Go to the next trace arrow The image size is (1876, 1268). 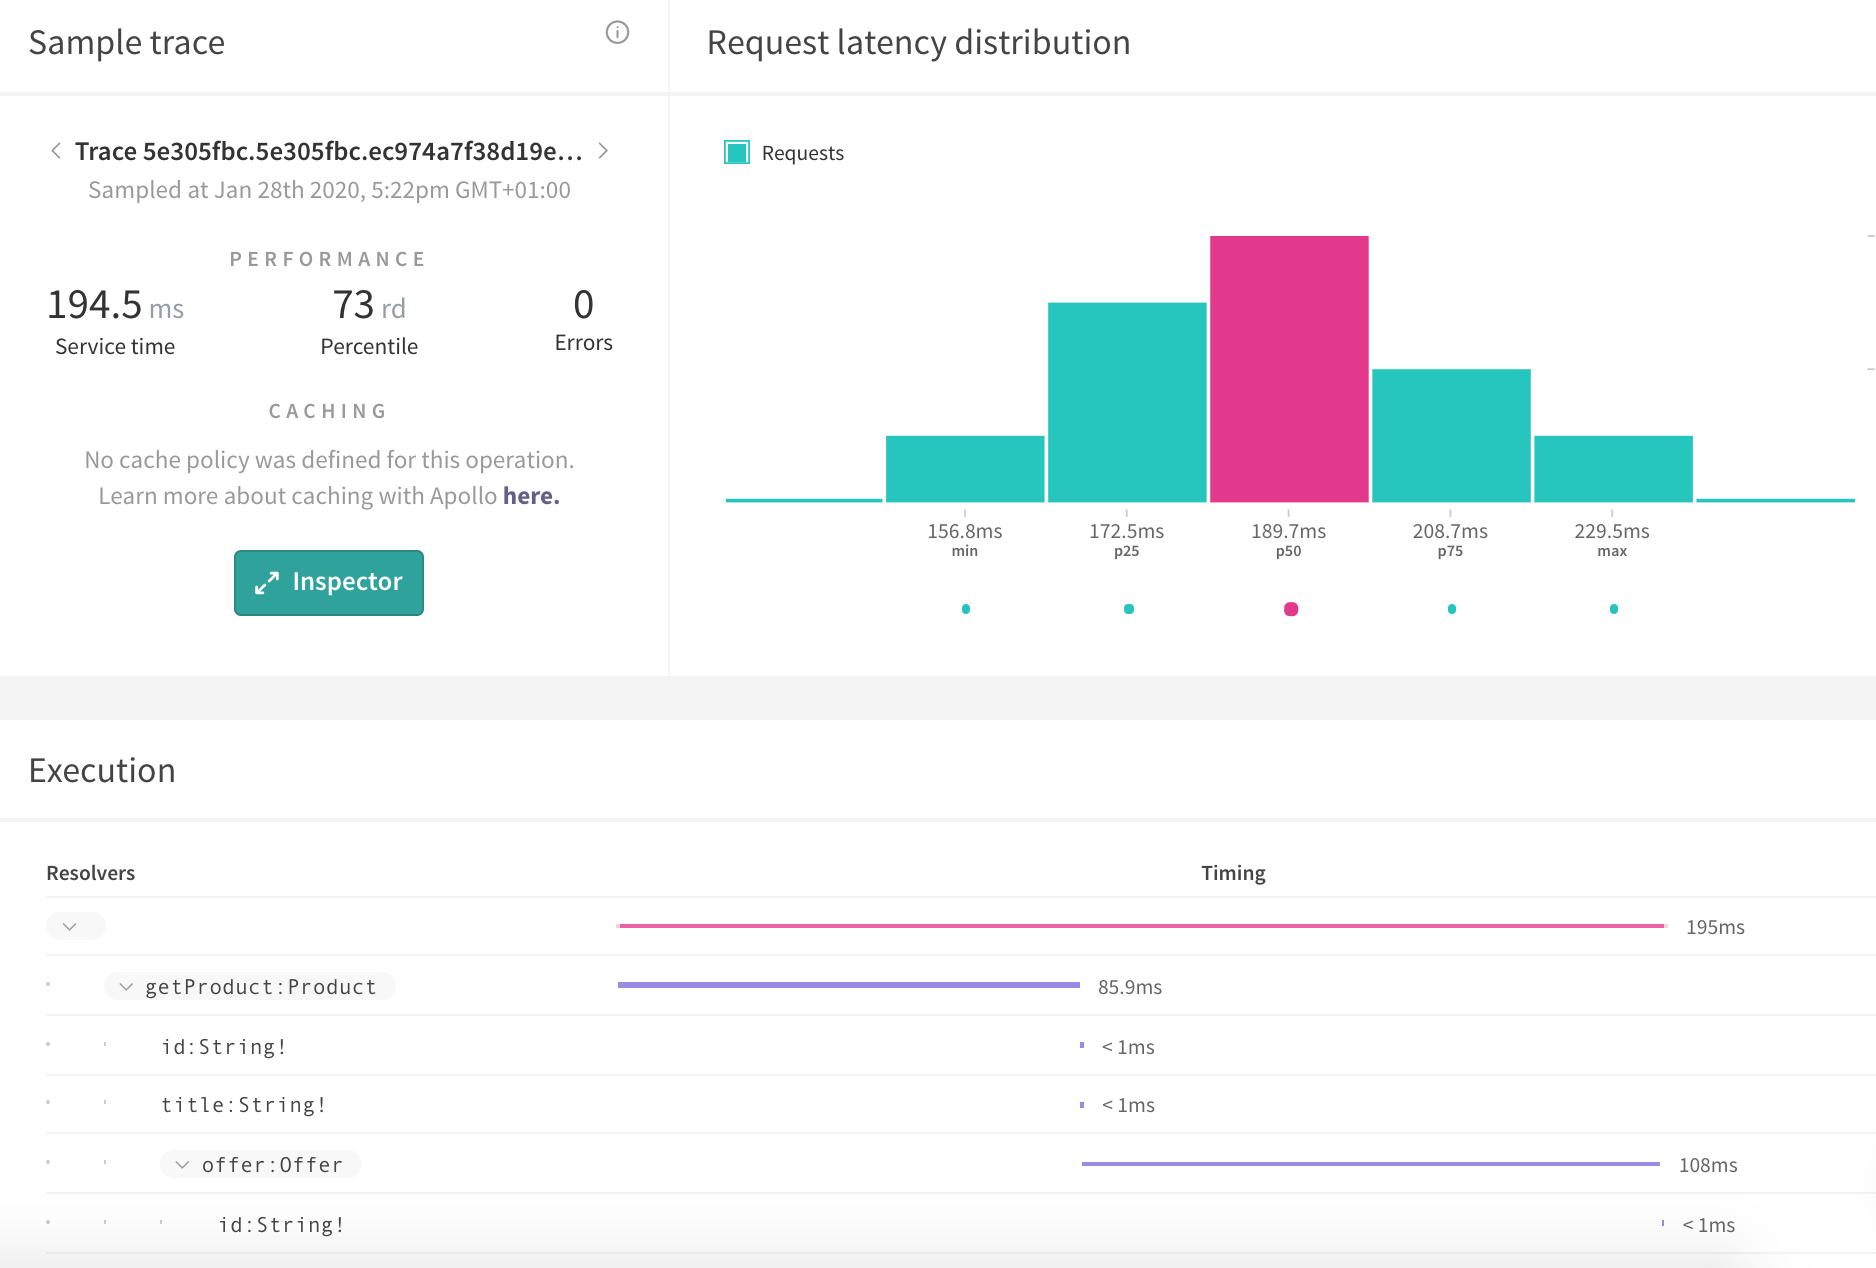(x=603, y=151)
